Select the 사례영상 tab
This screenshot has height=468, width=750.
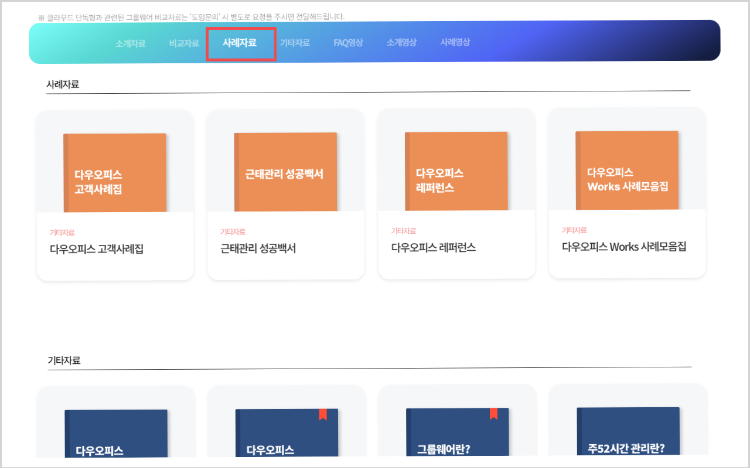(455, 42)
